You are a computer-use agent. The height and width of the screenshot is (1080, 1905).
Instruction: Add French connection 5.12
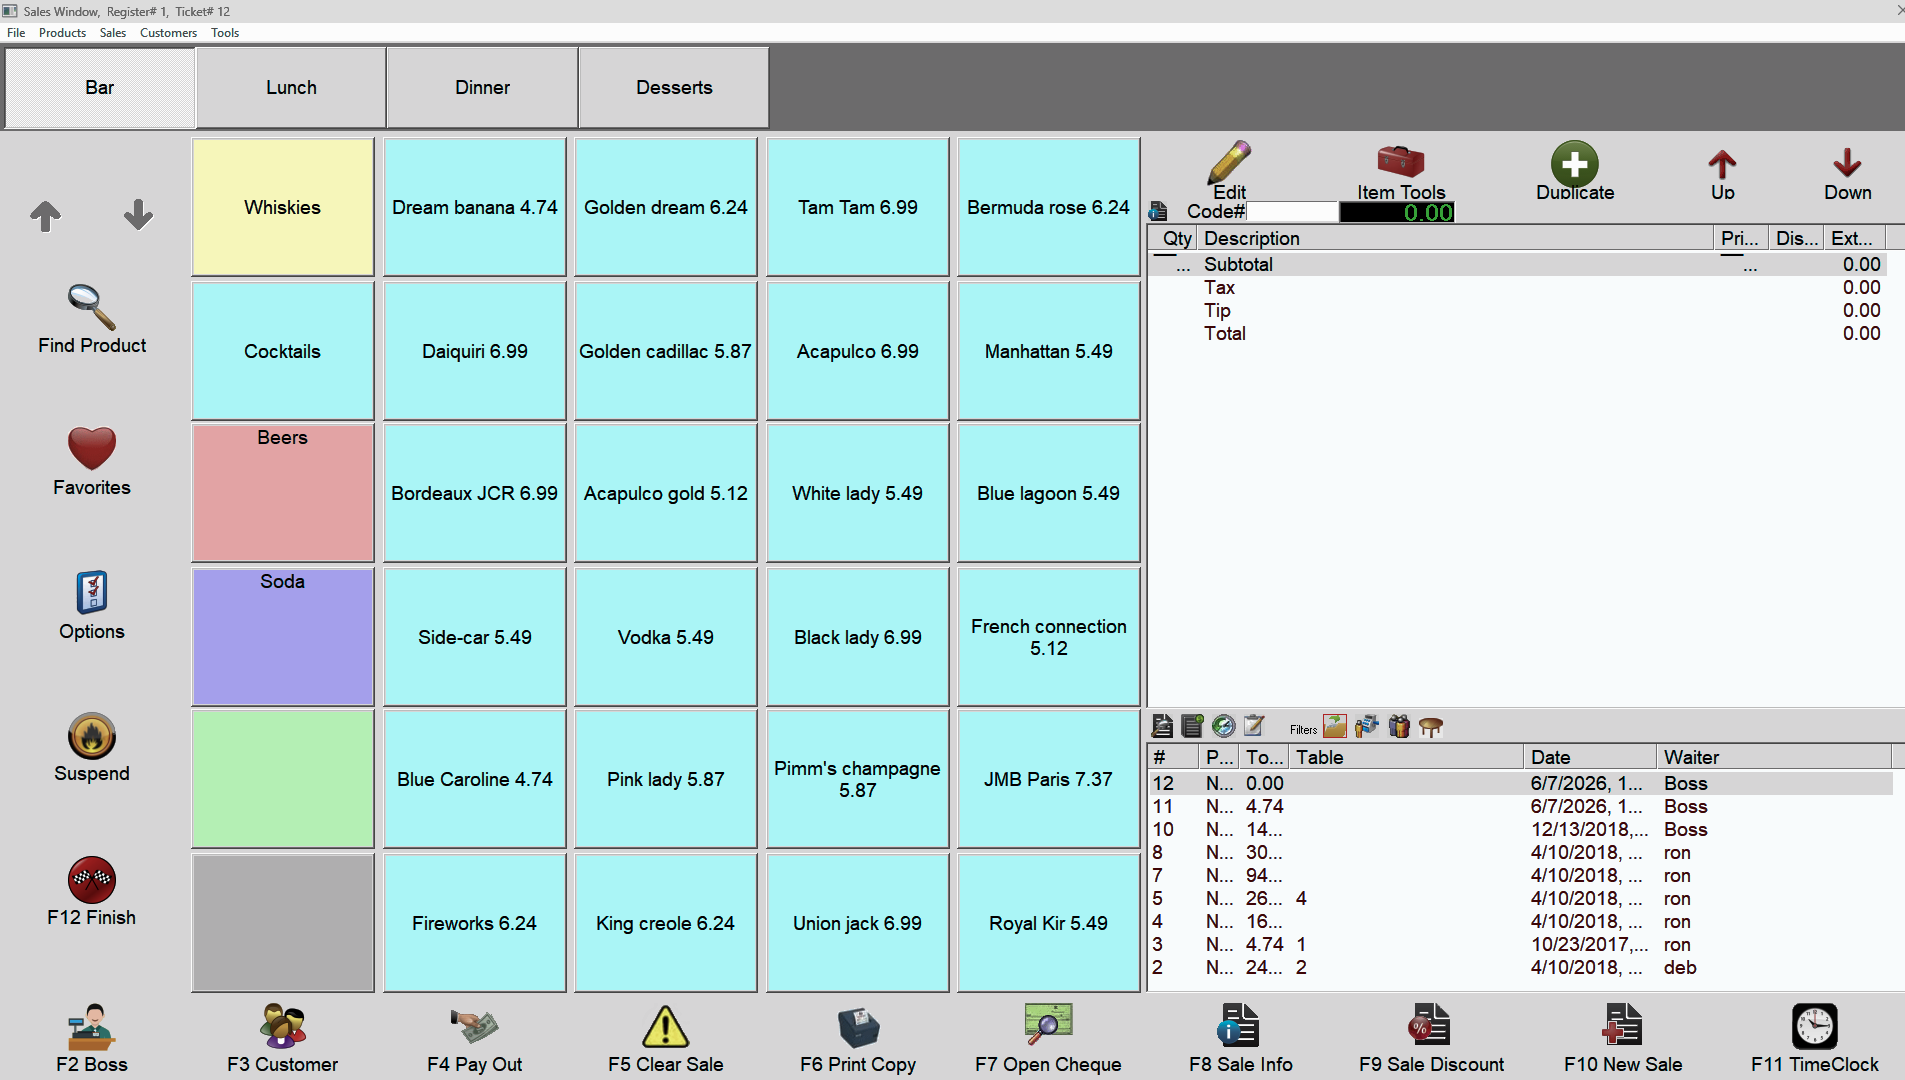pyautogui.click(x=1049, y=637)
